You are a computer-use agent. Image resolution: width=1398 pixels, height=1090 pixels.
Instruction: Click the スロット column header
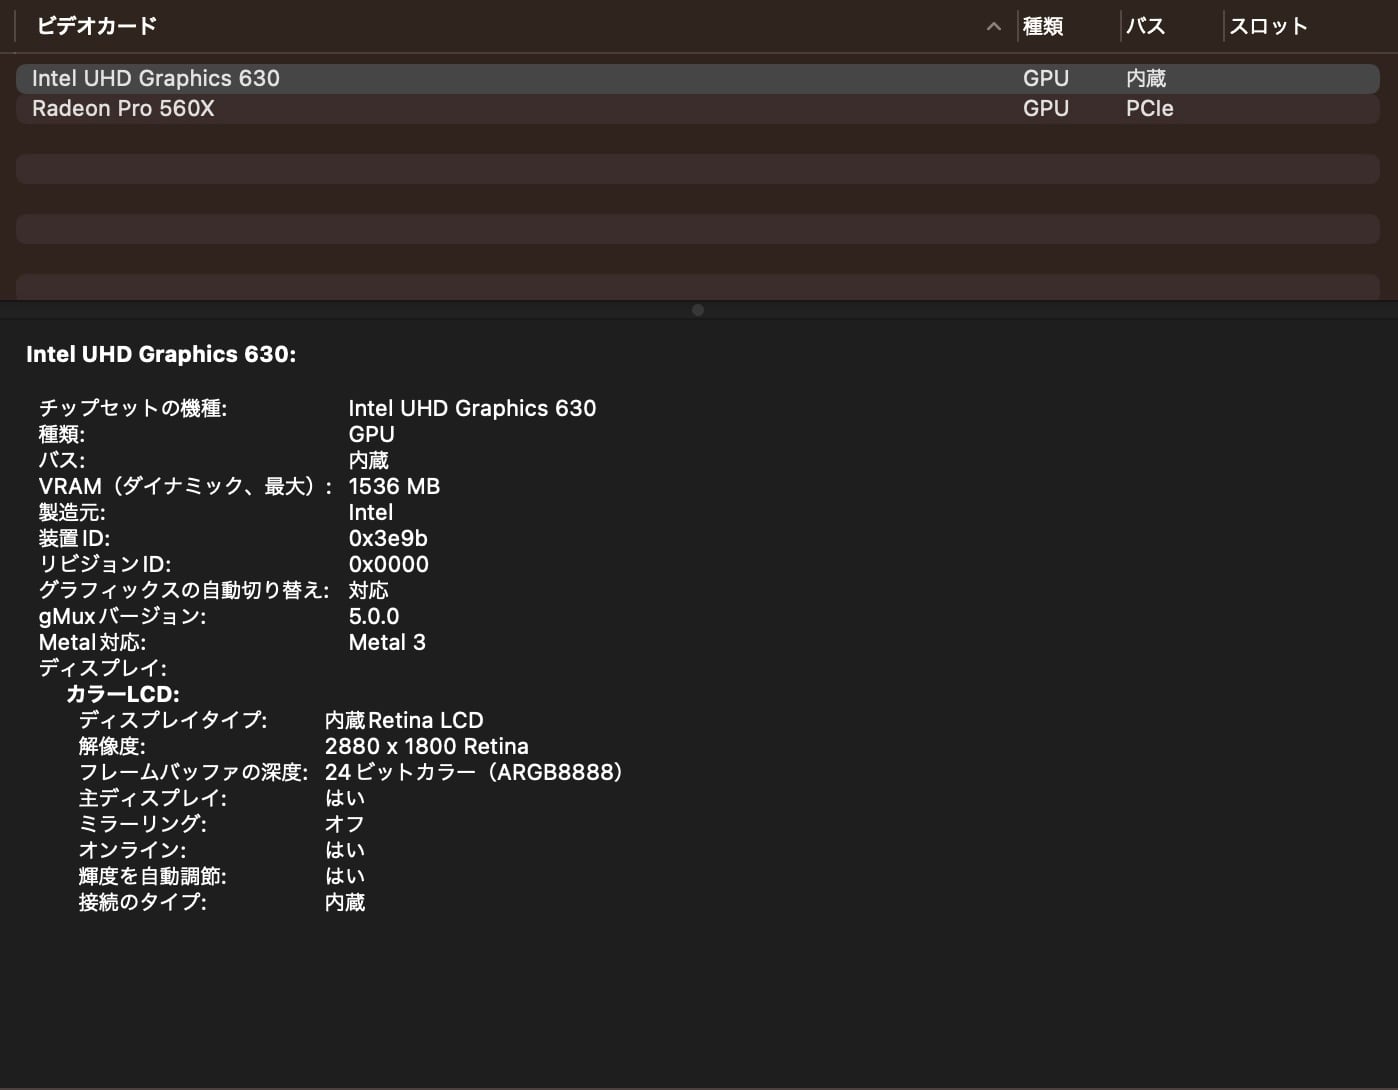(1268, 27)
